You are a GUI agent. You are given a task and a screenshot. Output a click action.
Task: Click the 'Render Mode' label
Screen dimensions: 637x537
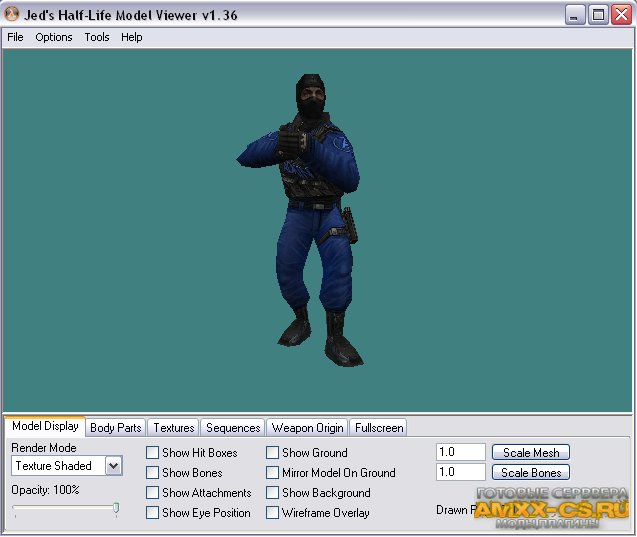(x=44, y=448)
